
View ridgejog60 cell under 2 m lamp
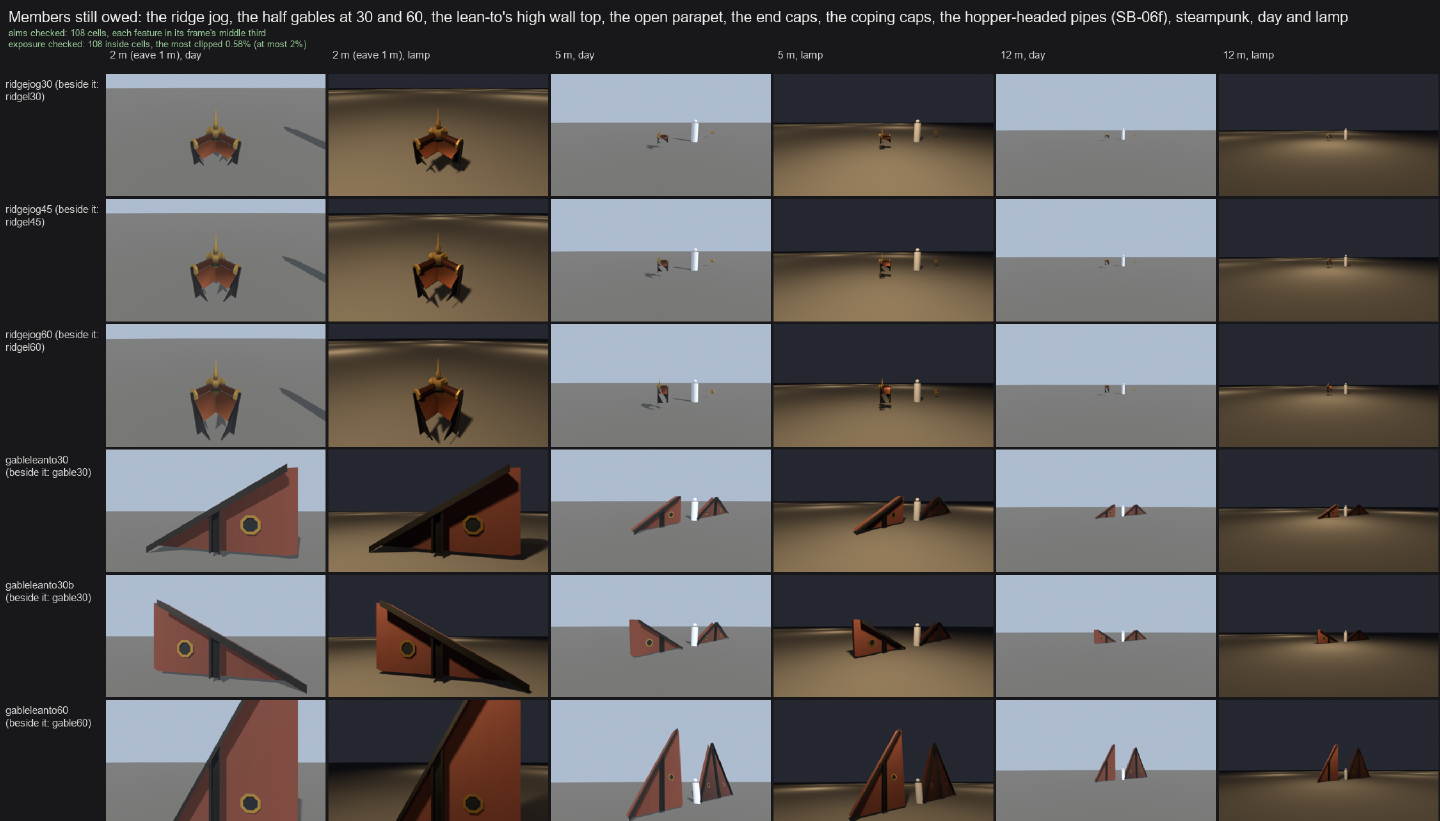click(x=438, y=385)
